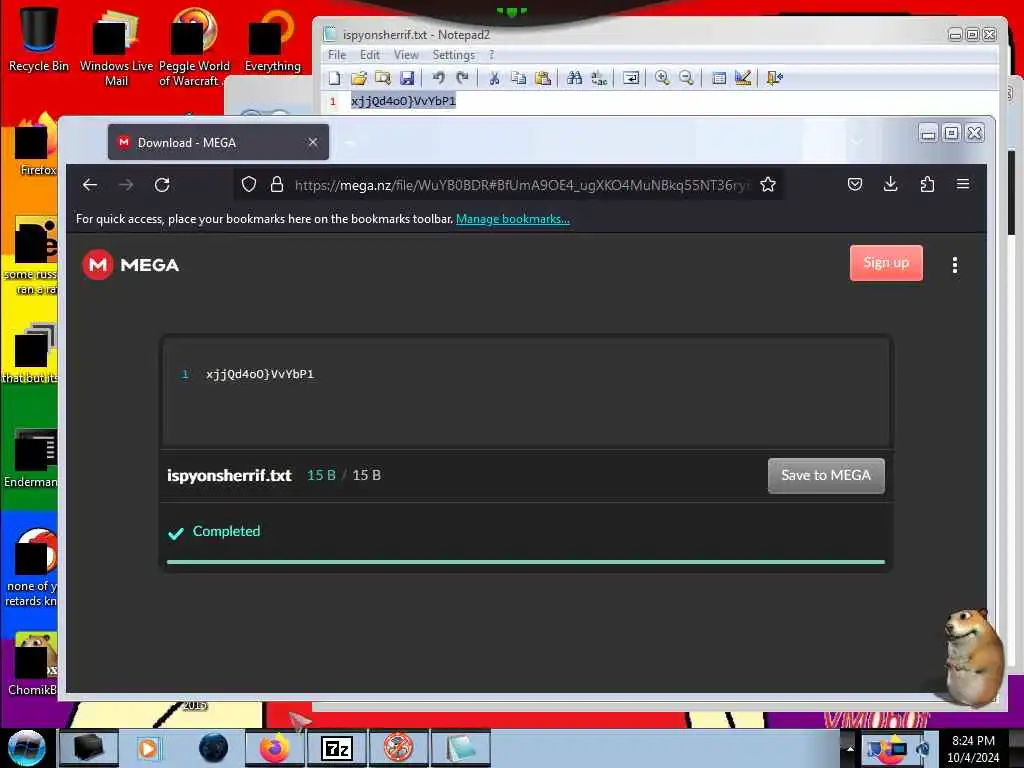This screenshot has height=768, width=1024.
Task: Open the Peggle World of Warcraft desktop icon
Action: 194,47
